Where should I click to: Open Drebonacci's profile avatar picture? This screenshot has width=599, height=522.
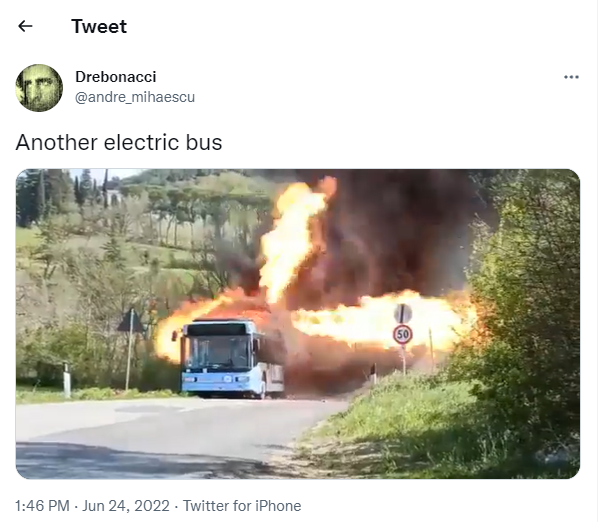tap(39, 88)
